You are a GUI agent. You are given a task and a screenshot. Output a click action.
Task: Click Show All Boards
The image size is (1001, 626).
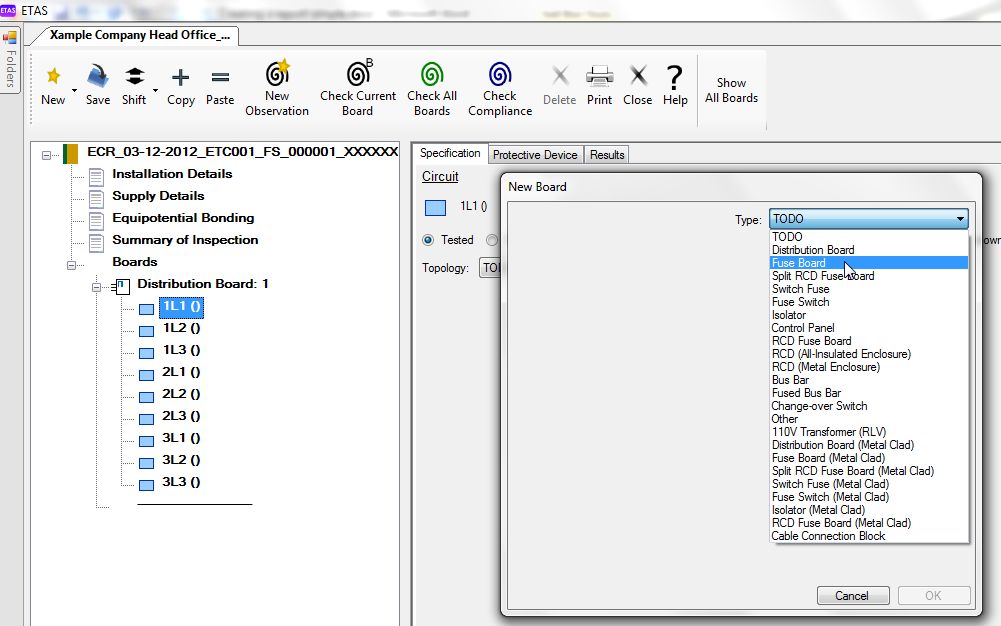(732, 90)
